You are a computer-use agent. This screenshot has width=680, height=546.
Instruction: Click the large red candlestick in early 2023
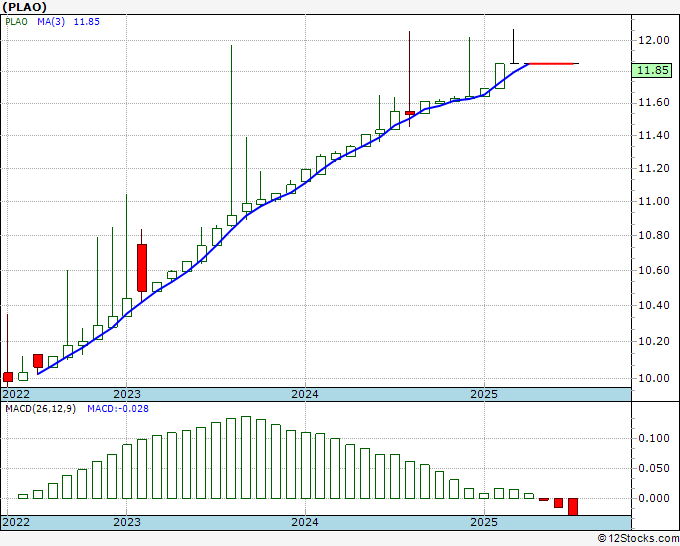pyautogui.click(x=142, y=267)
